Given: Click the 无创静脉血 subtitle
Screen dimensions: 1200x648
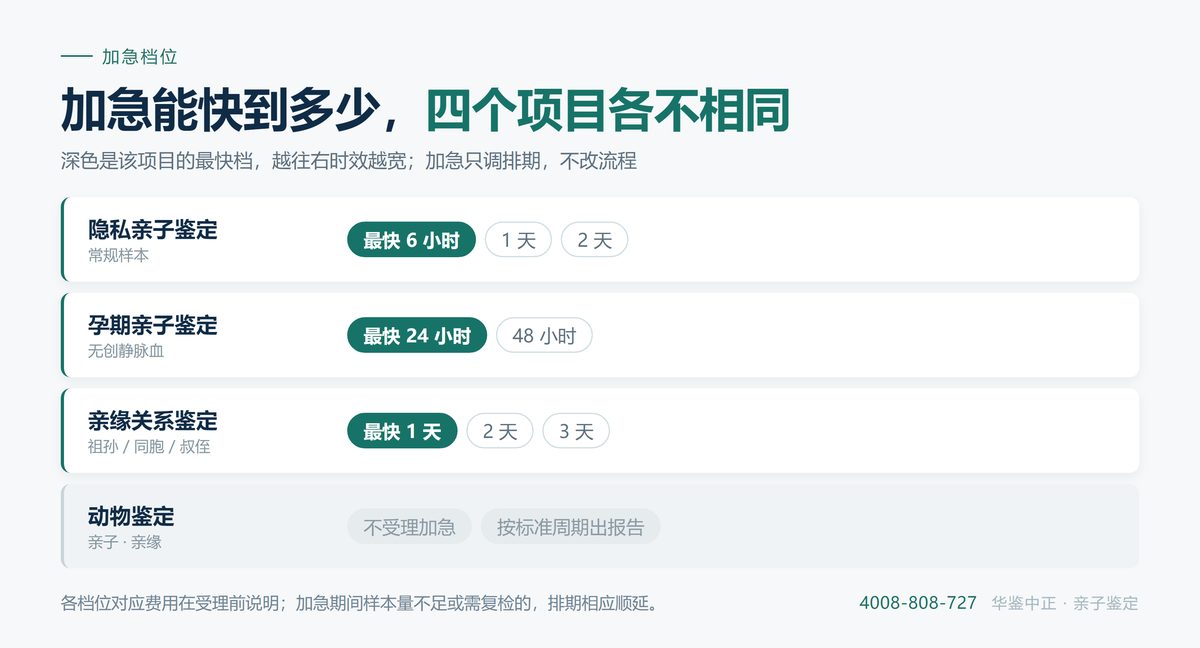Looking at the screenshot, I should click(126, 352).
